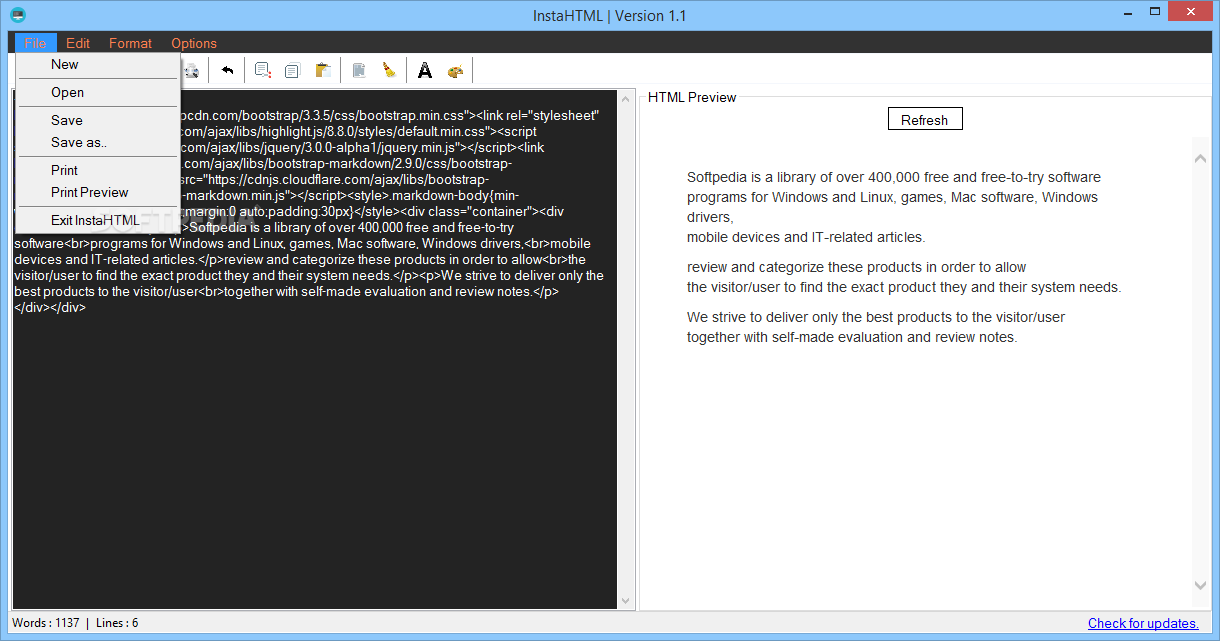Click the copy toolbar icon
Viewport: 1220px width, 641px height.
[292, 70]
